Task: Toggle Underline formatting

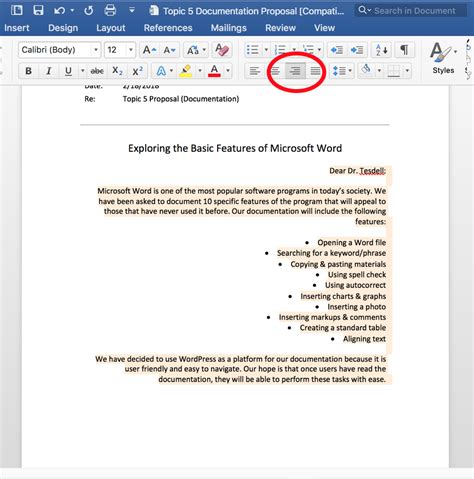Action: pyautogui.click(x=68, y=71)
